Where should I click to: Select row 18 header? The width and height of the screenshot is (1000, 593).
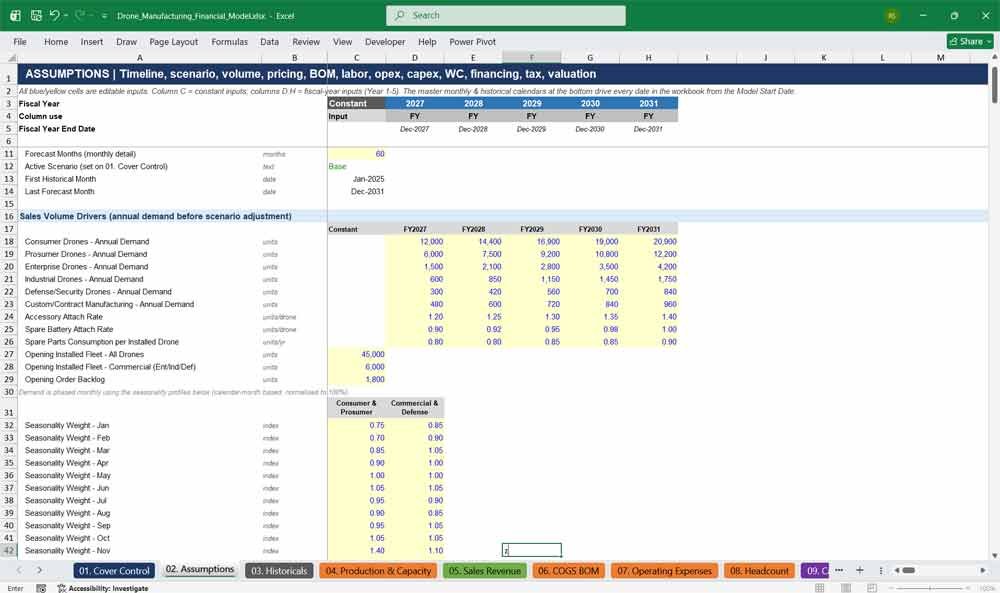click(9, 242)
